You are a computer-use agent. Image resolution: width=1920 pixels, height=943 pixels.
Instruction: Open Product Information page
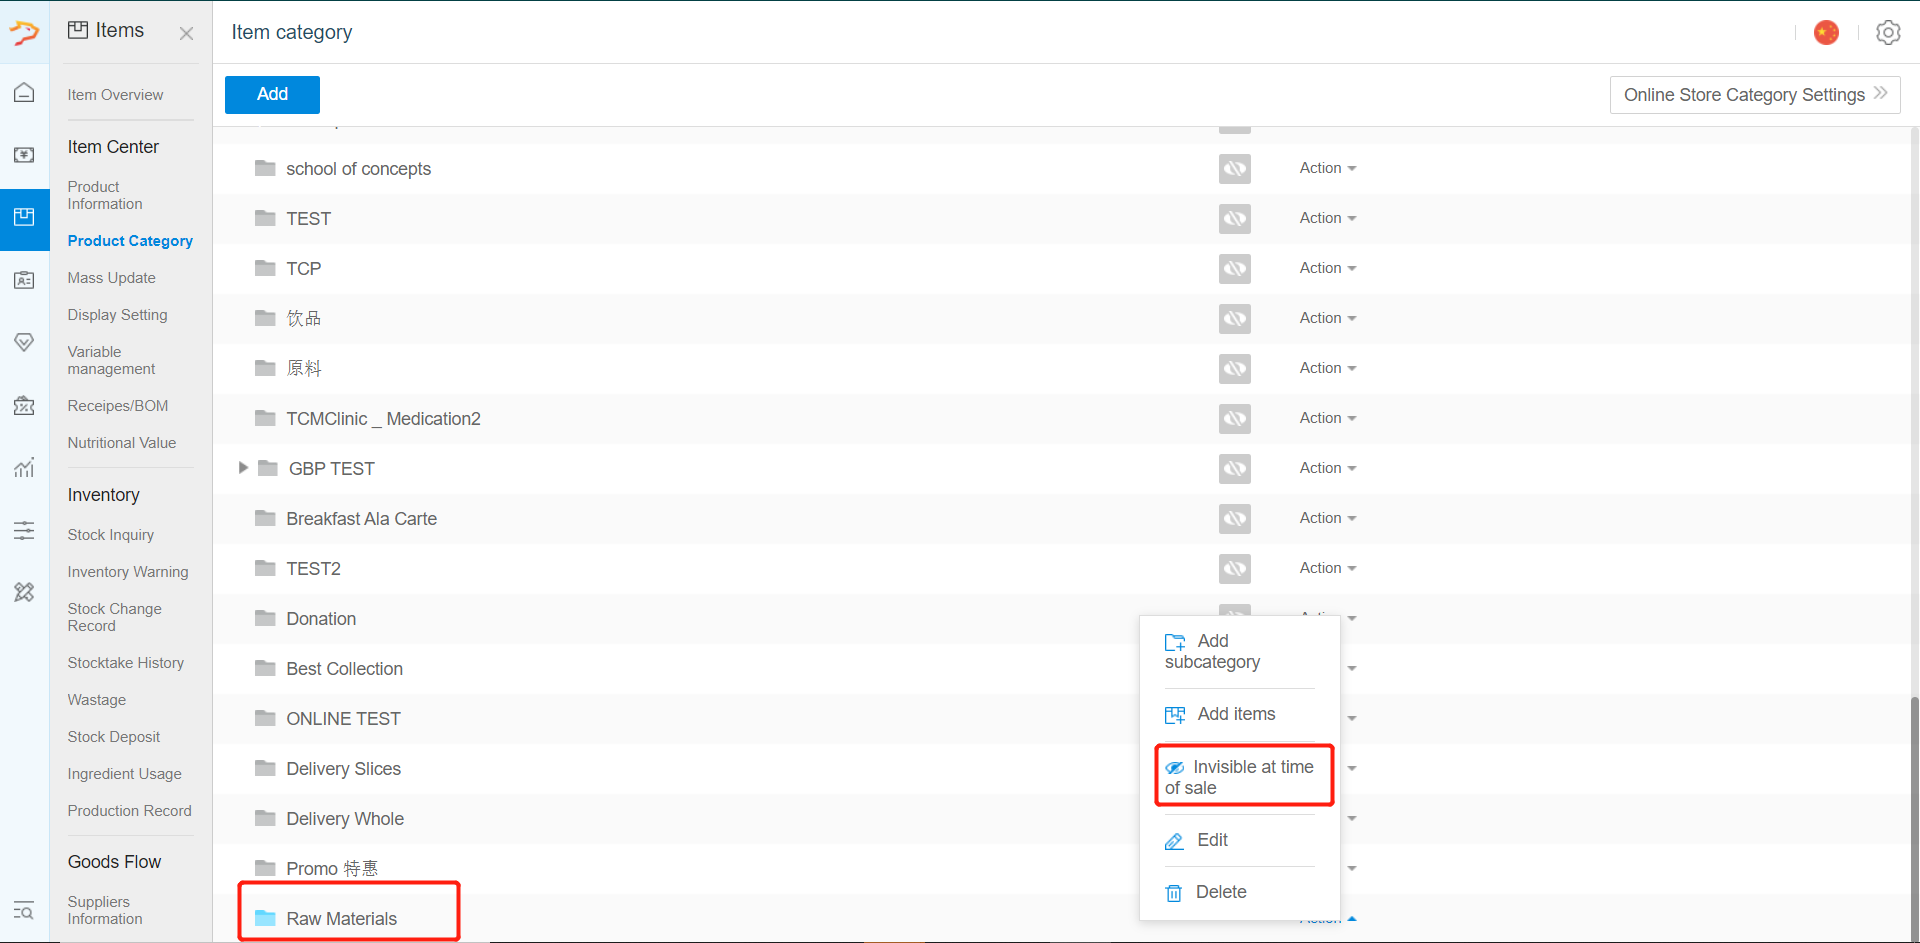click(x=105, y=195)
